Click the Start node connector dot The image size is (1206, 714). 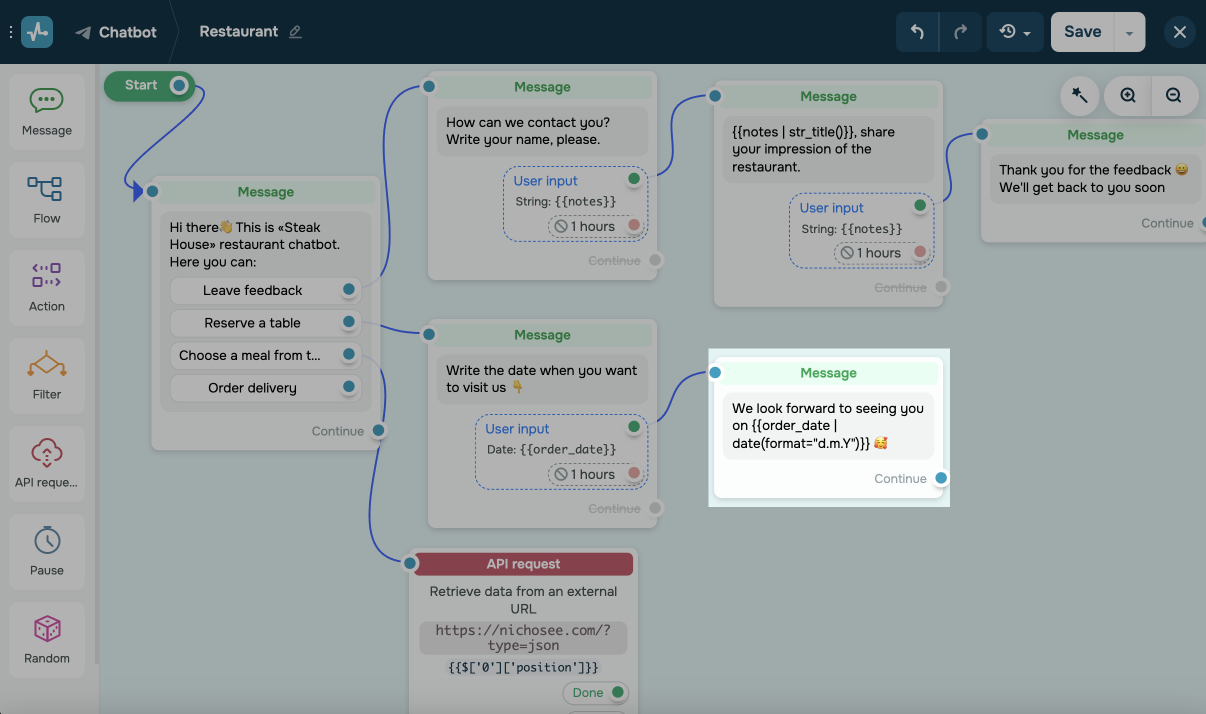coord(179,86)
